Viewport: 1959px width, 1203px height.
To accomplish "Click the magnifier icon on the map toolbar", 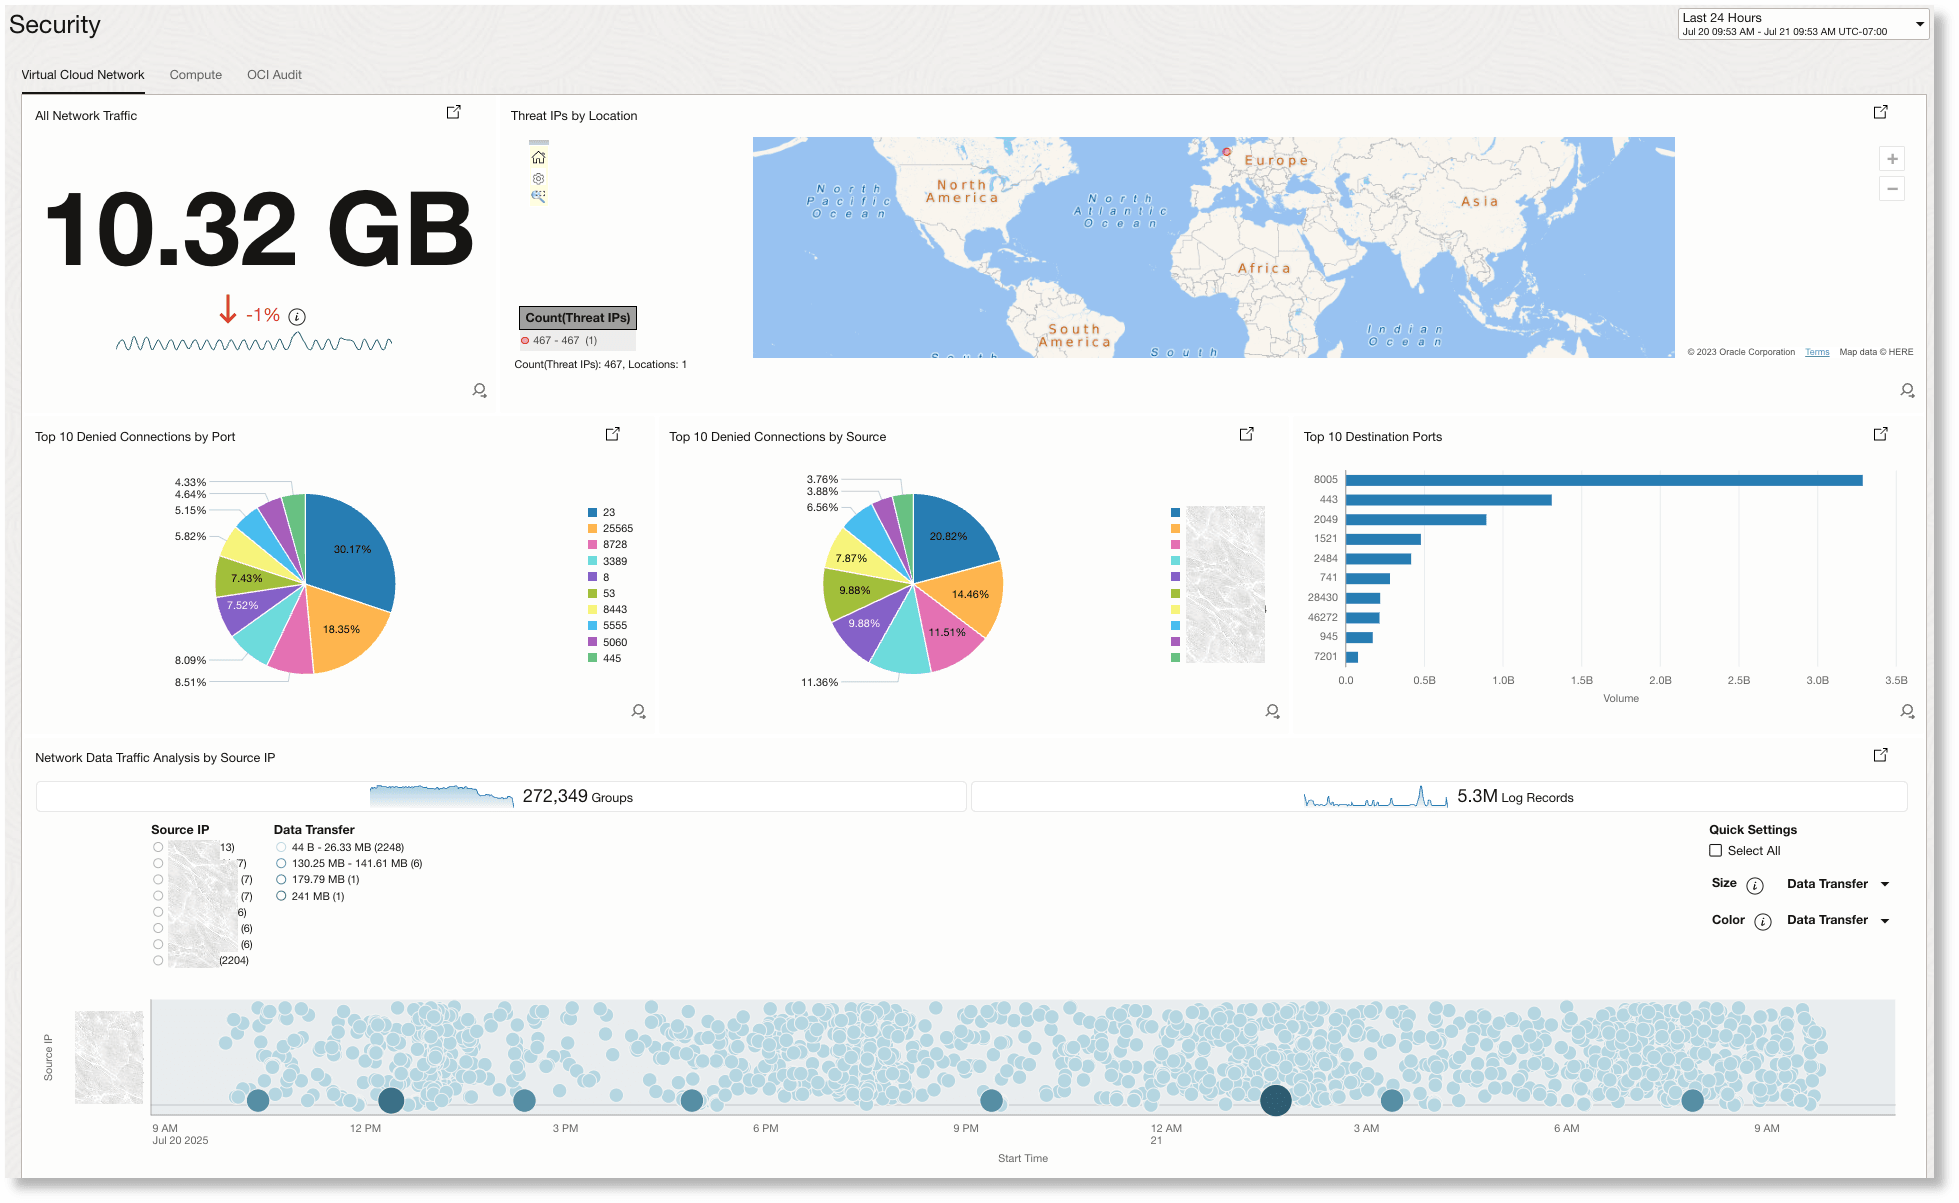I will pos(538,196).
